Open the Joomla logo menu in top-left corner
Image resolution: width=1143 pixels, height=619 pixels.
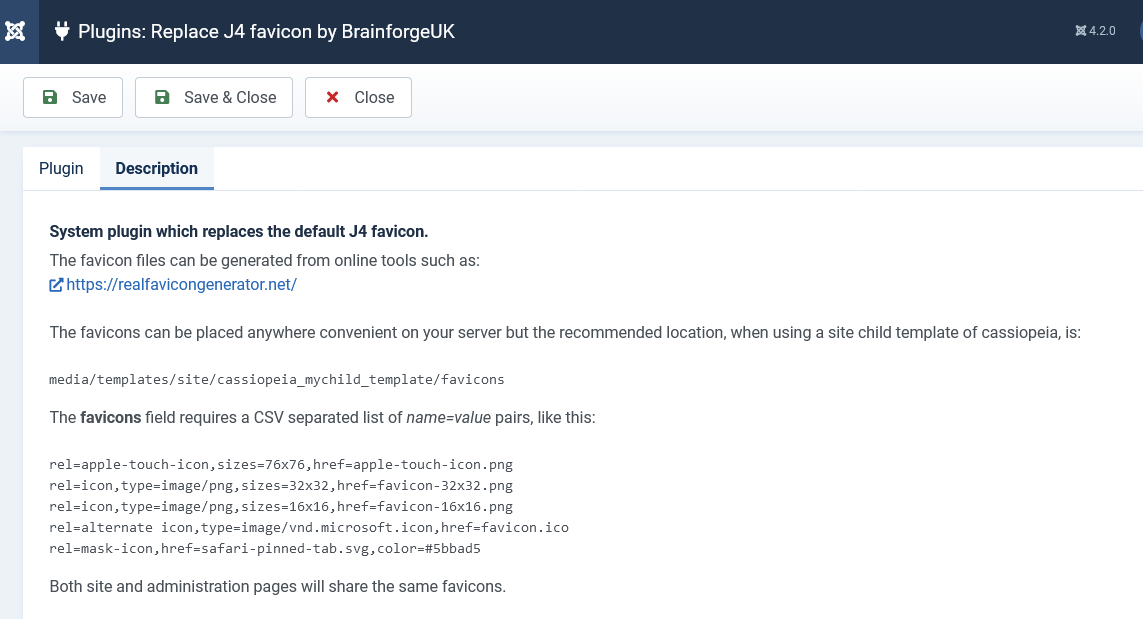coord(15,31)
